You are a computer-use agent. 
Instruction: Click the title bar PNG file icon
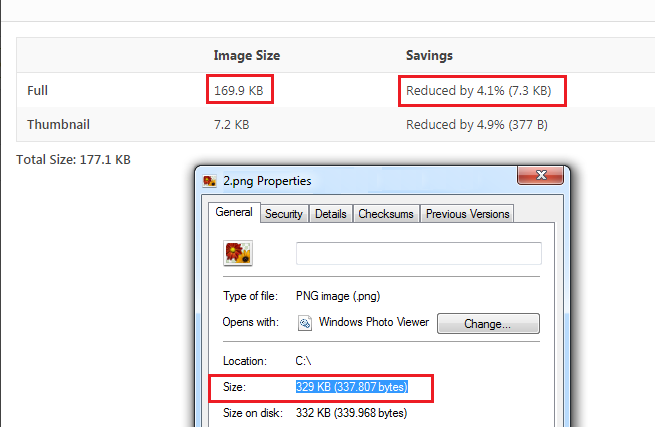pos(209,181)
